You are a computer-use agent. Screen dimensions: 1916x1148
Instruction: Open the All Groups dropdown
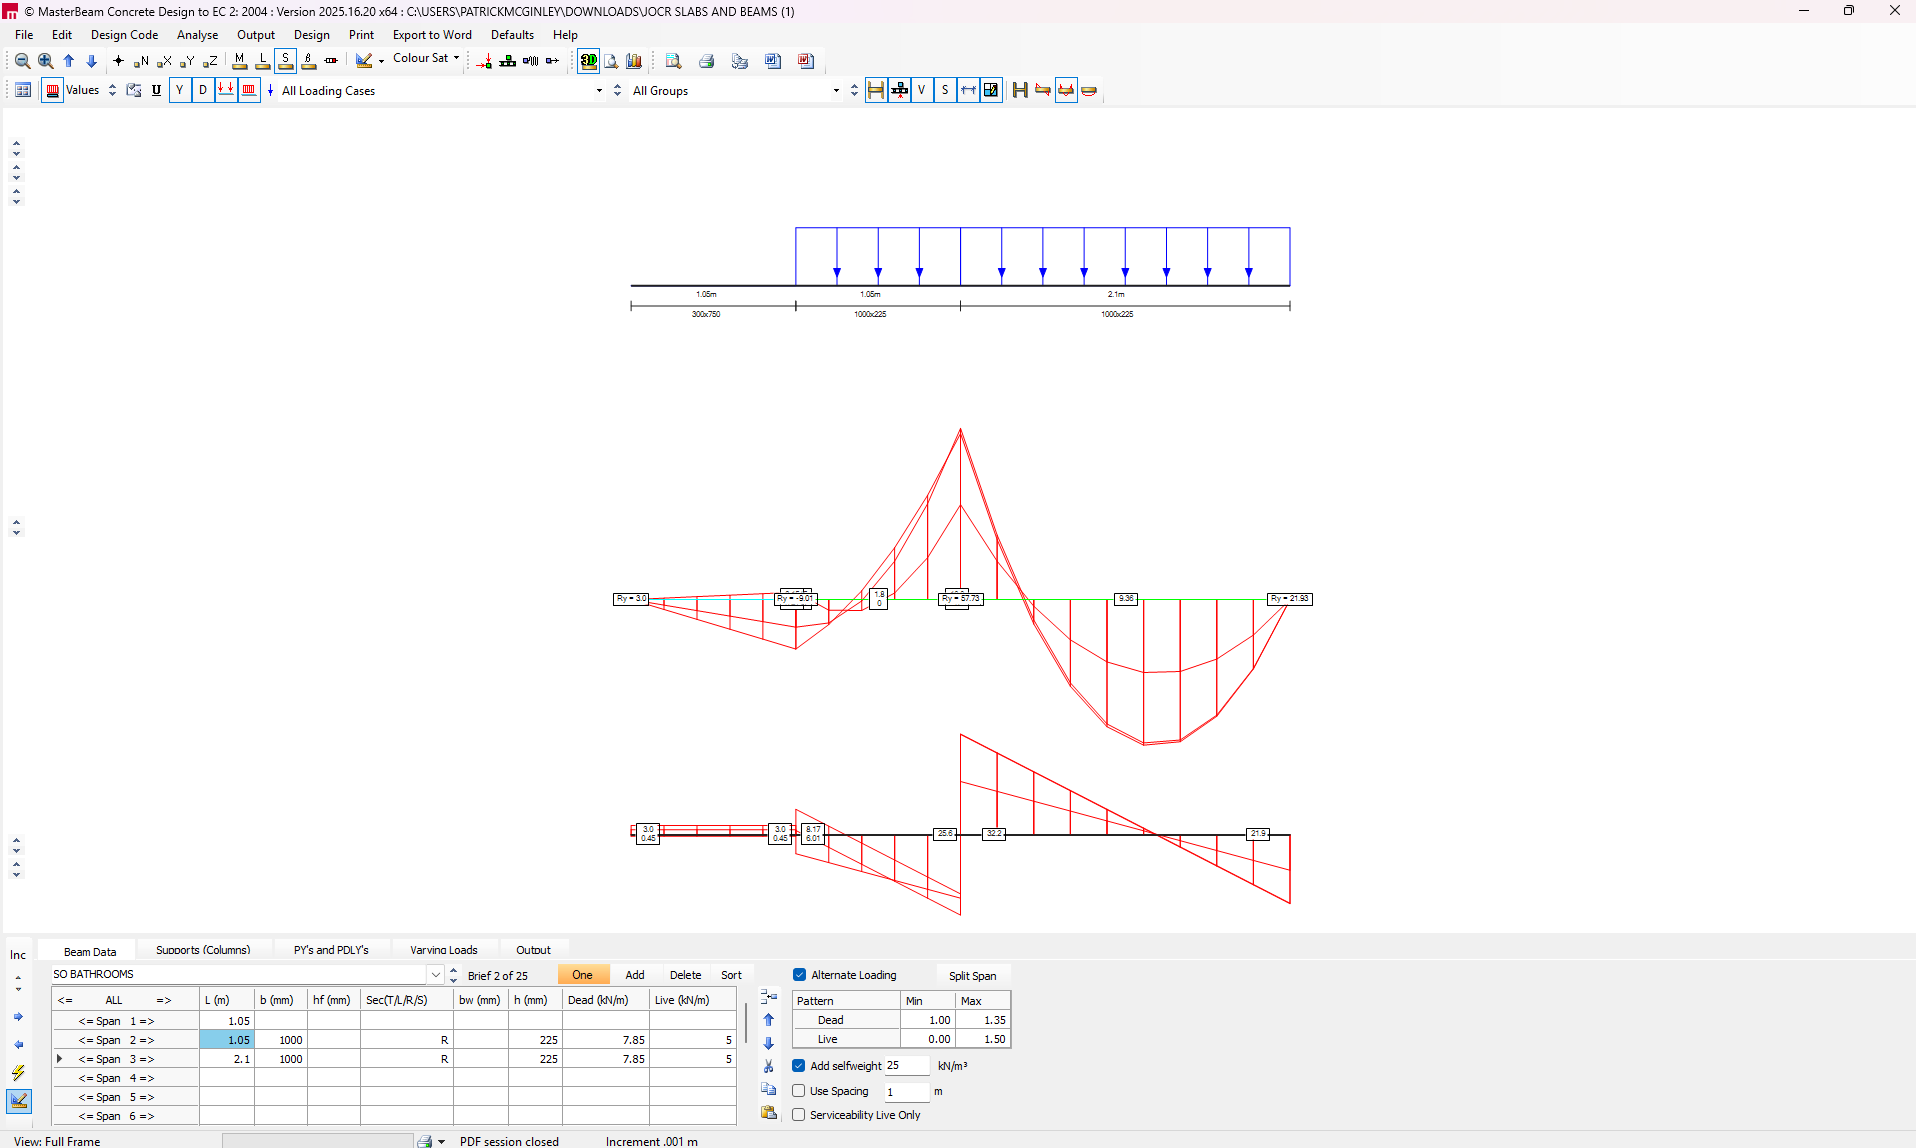click(x=836, y=91)
